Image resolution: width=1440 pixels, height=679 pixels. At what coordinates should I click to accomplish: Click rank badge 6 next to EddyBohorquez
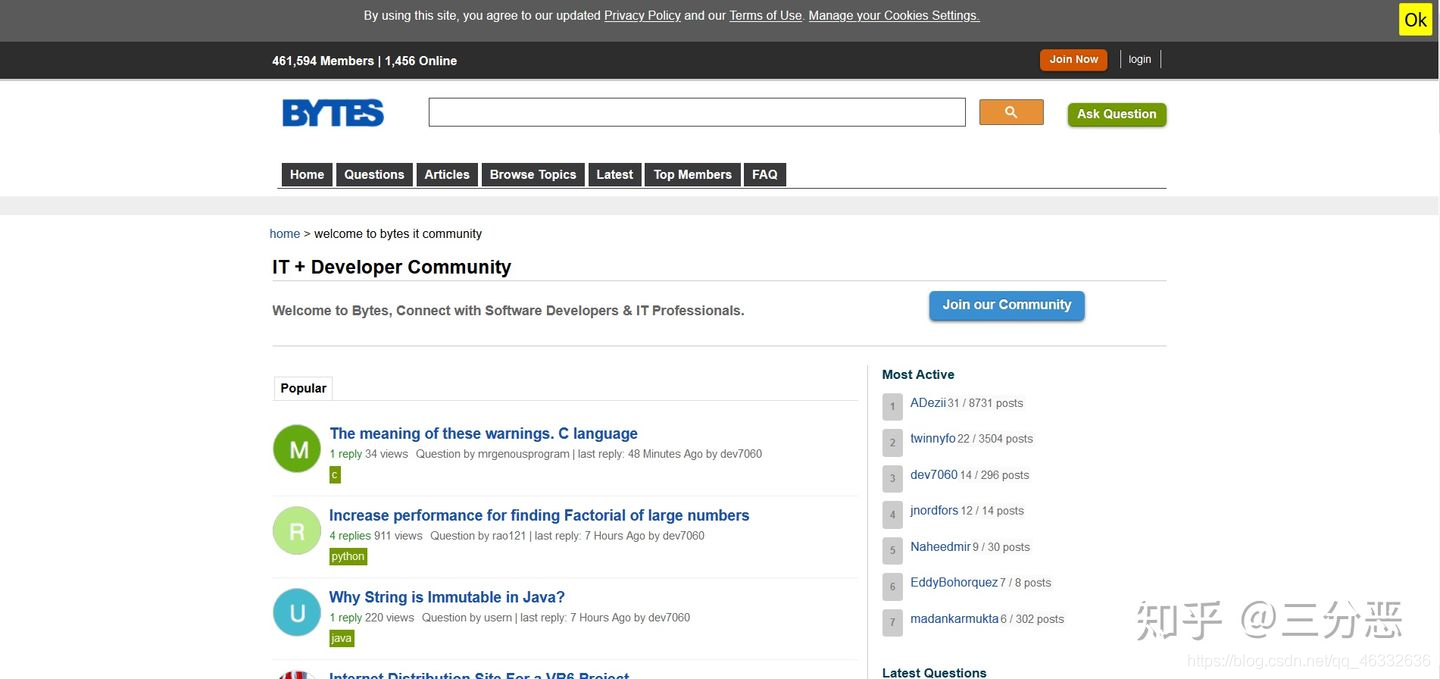click(893, 587)
